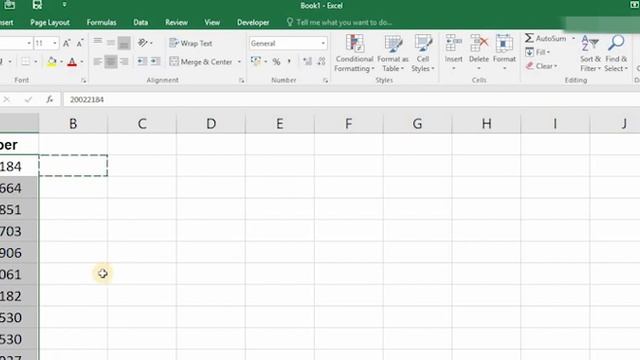Toggle Wrap Text
The image size is (640, 360).
pyautogui.click(x=191, y=43)
